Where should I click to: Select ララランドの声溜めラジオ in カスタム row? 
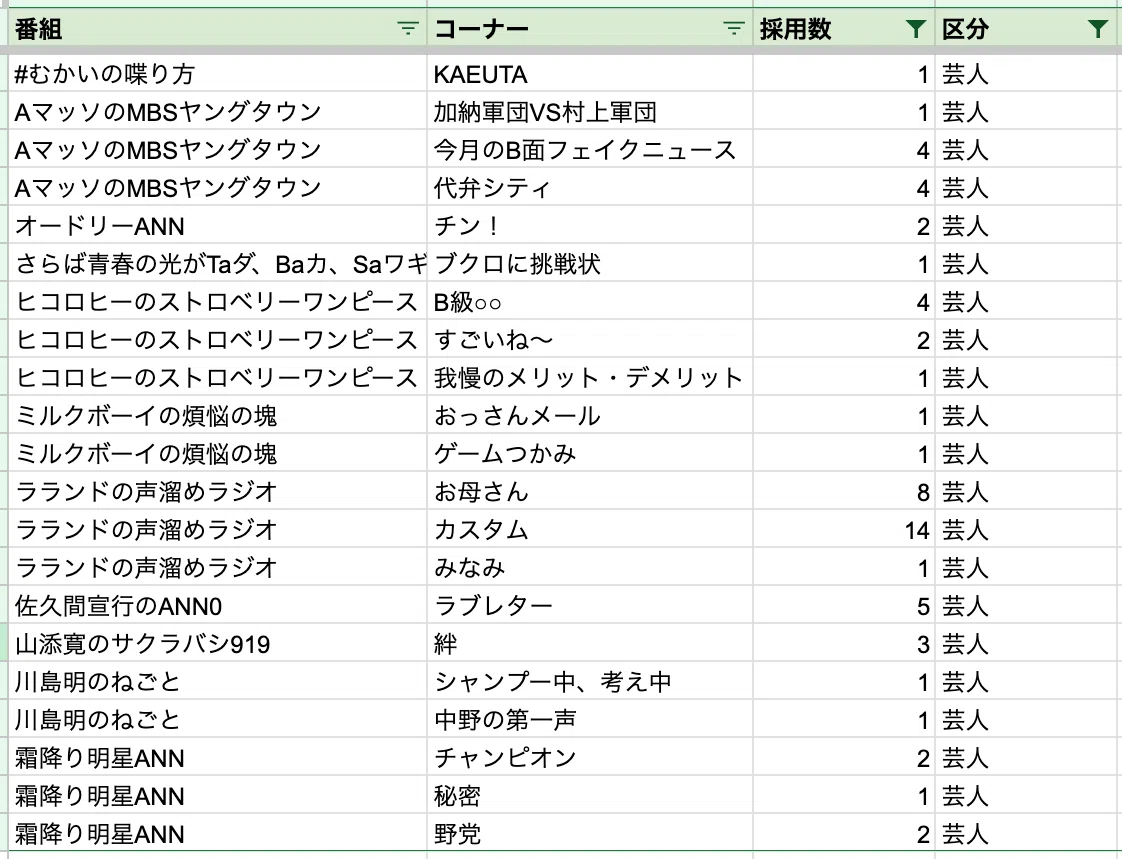(218, 530)
